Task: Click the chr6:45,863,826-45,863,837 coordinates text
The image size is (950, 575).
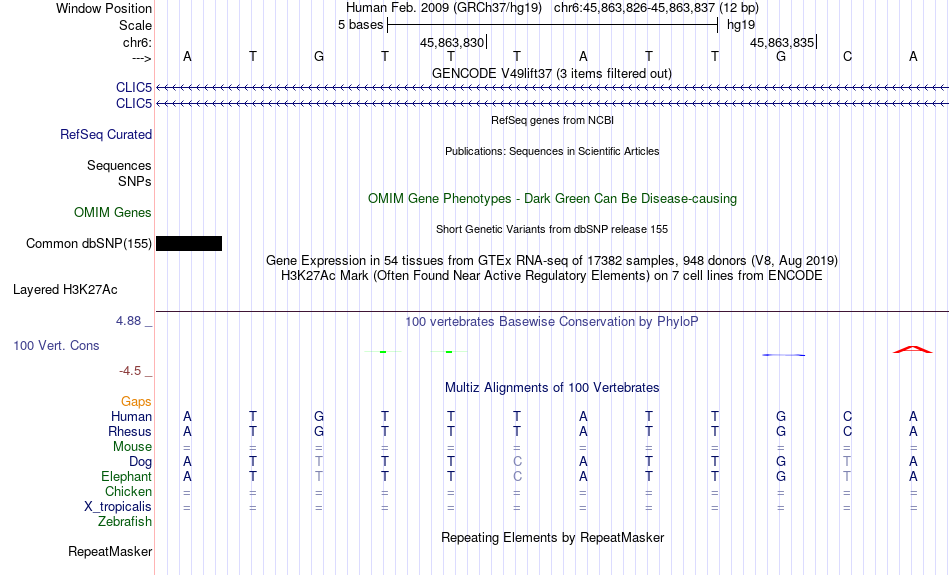Action: tap(656, 8)
